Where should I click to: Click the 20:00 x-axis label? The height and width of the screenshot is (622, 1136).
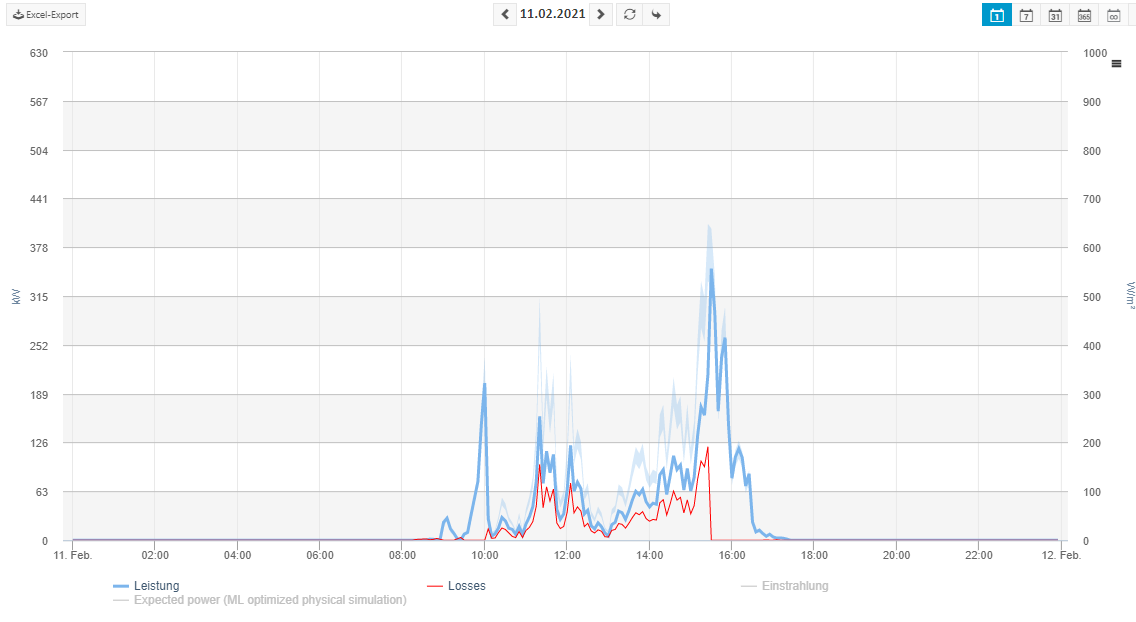[896, 555]
